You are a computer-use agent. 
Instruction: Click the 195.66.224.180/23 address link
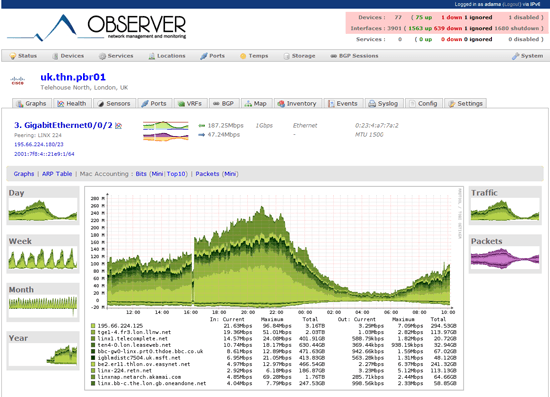(x=39, y=144)
